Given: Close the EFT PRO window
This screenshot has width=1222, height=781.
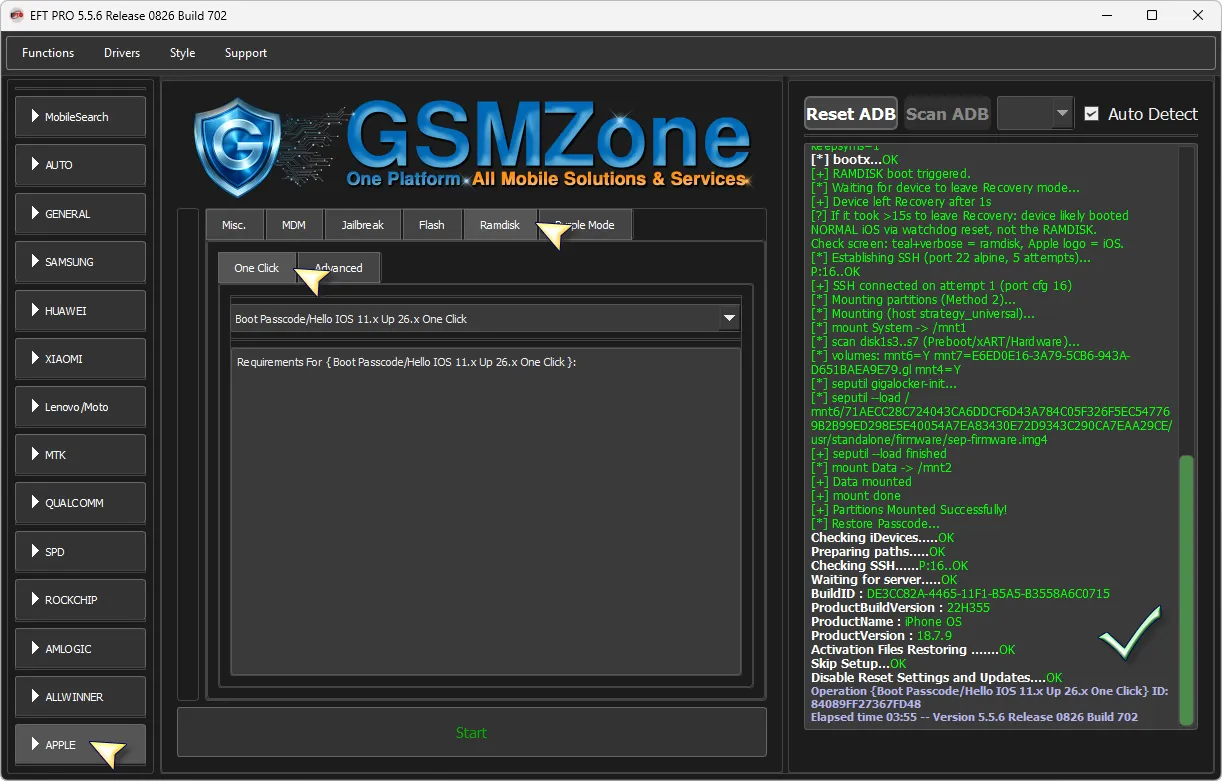Looking at the screenshot, I should (x=1198, y=15).
